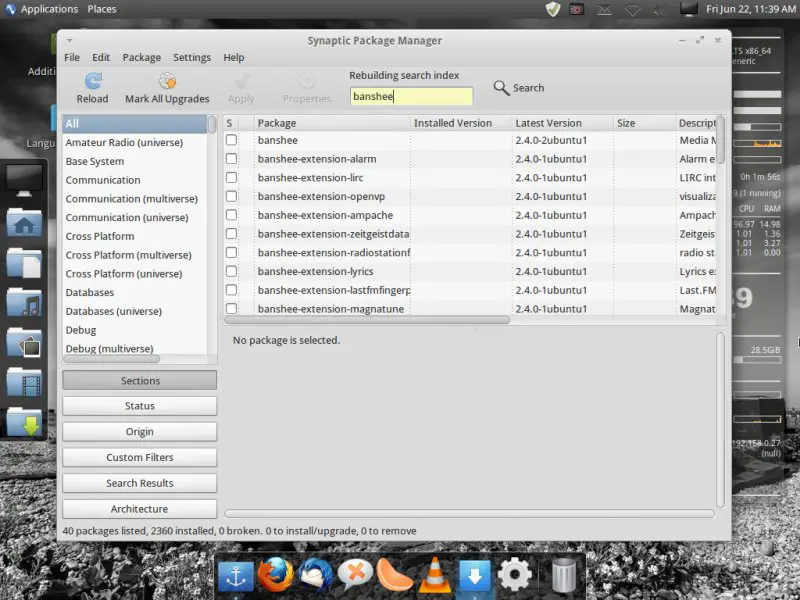
Task: Mark banshee-extension-alarm checkbox
Action: coord(232,159)
